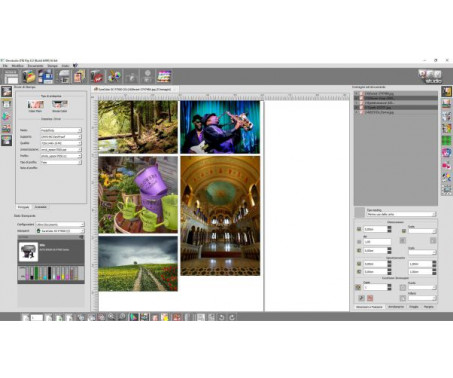Click the rotate clockwise icon in bottom toolbar

point(232,317)
